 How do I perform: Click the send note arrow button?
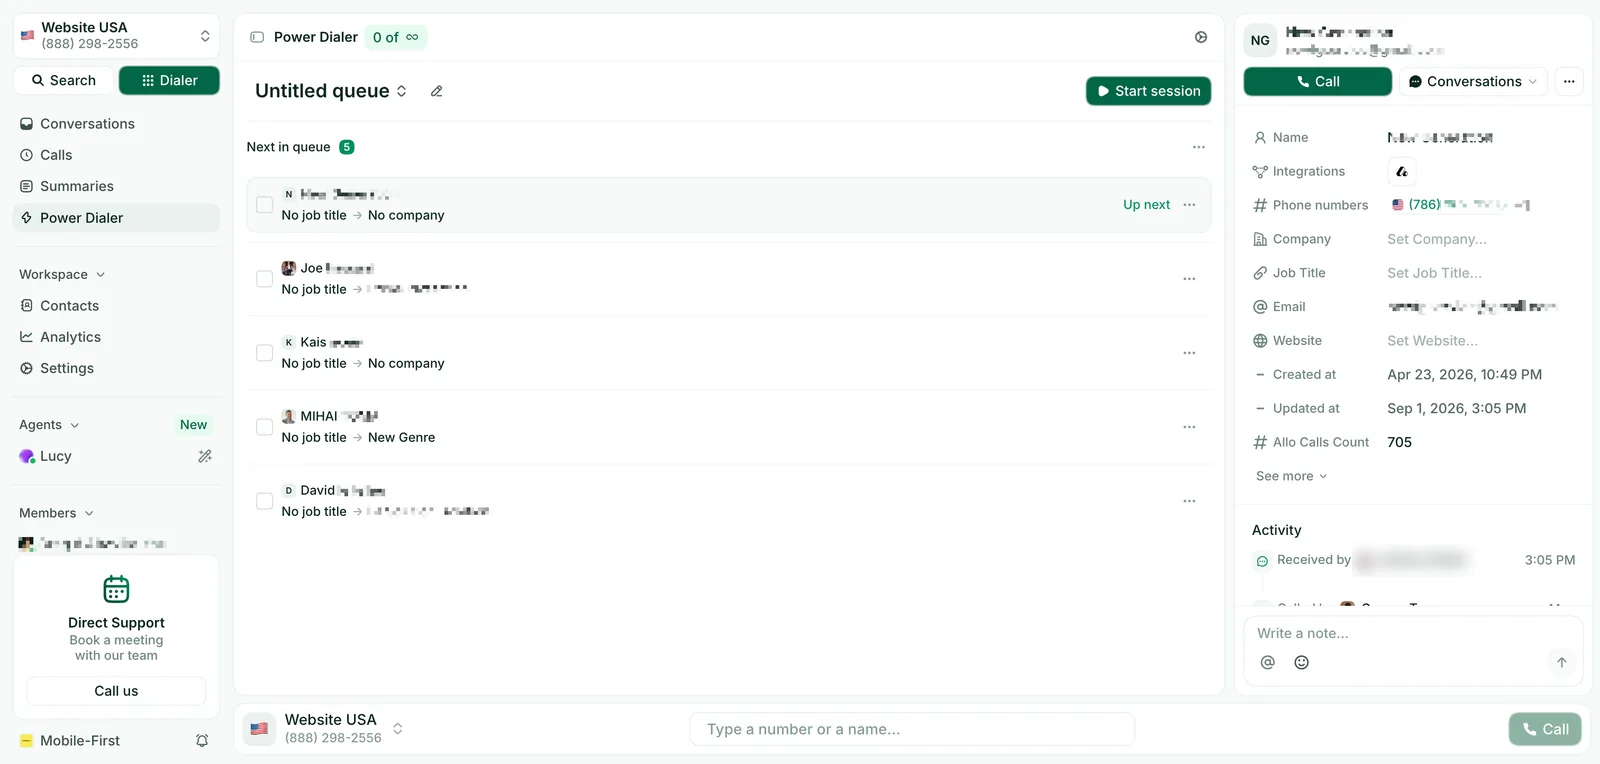[x=1561, y=662]
